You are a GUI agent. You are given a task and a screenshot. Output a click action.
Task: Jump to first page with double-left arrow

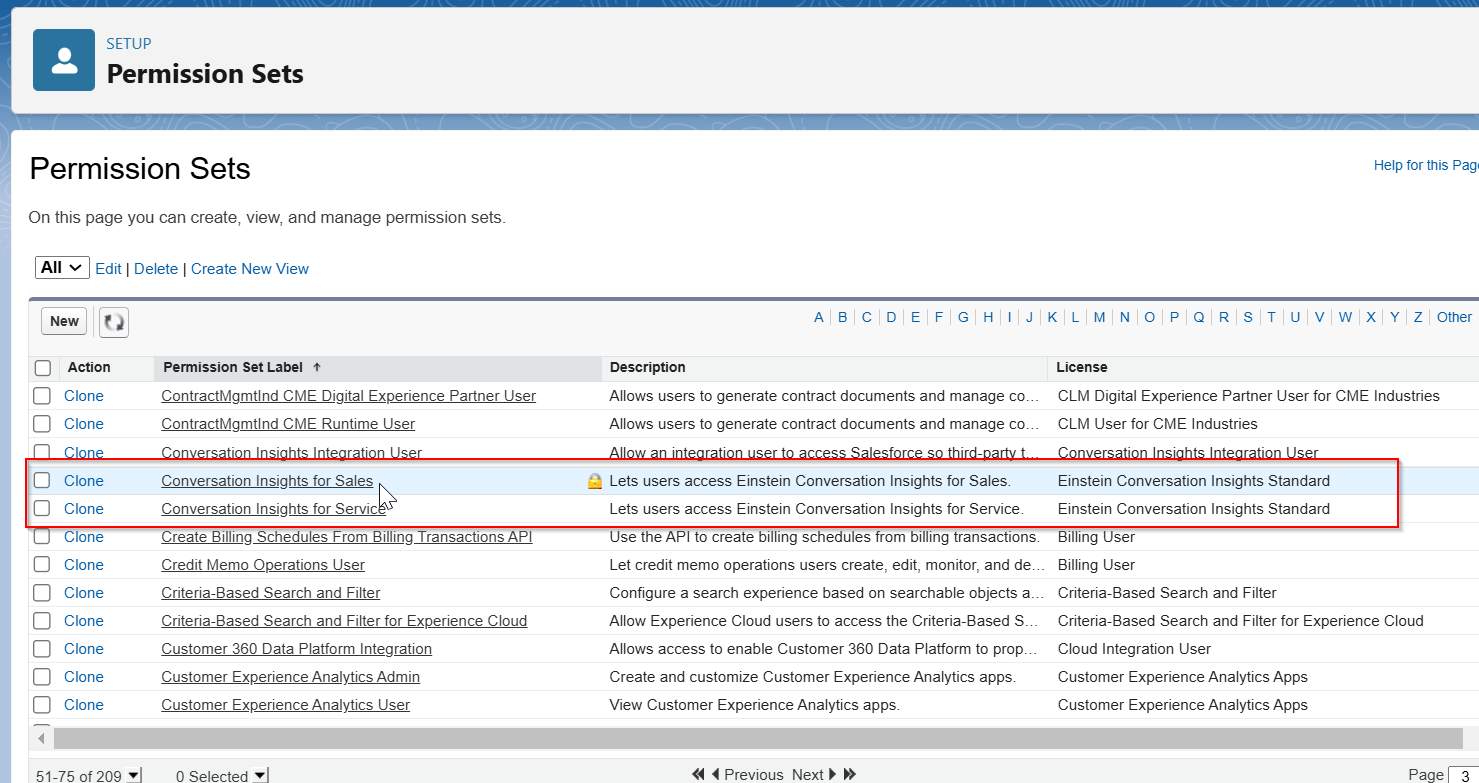(x=698, y=774)
